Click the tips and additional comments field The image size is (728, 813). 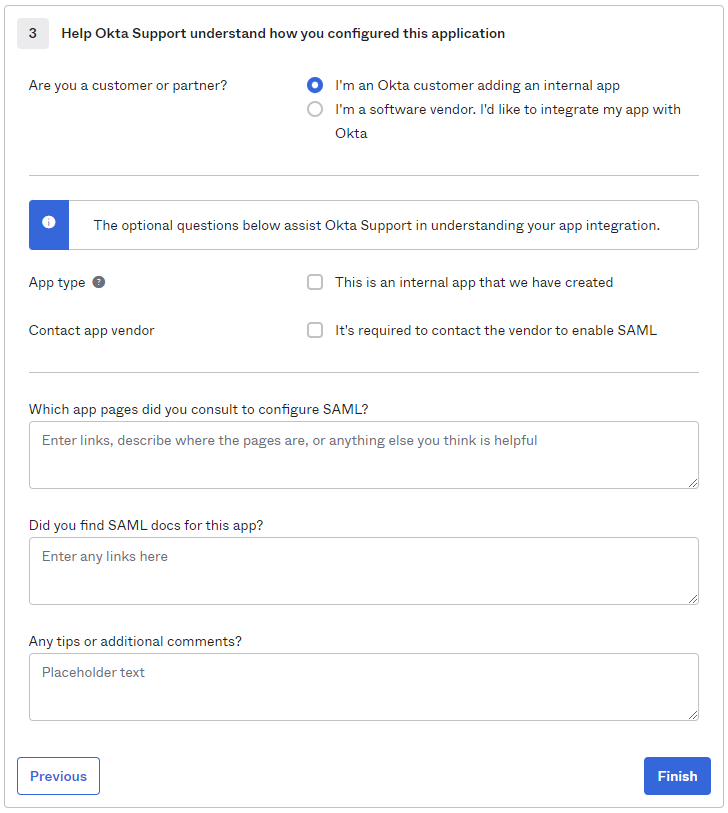364,686
